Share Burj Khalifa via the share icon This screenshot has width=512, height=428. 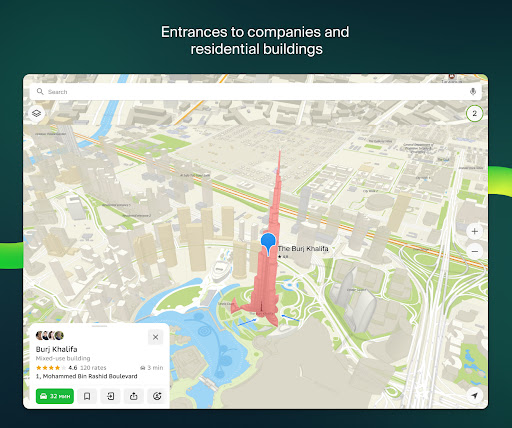point(134,396)
